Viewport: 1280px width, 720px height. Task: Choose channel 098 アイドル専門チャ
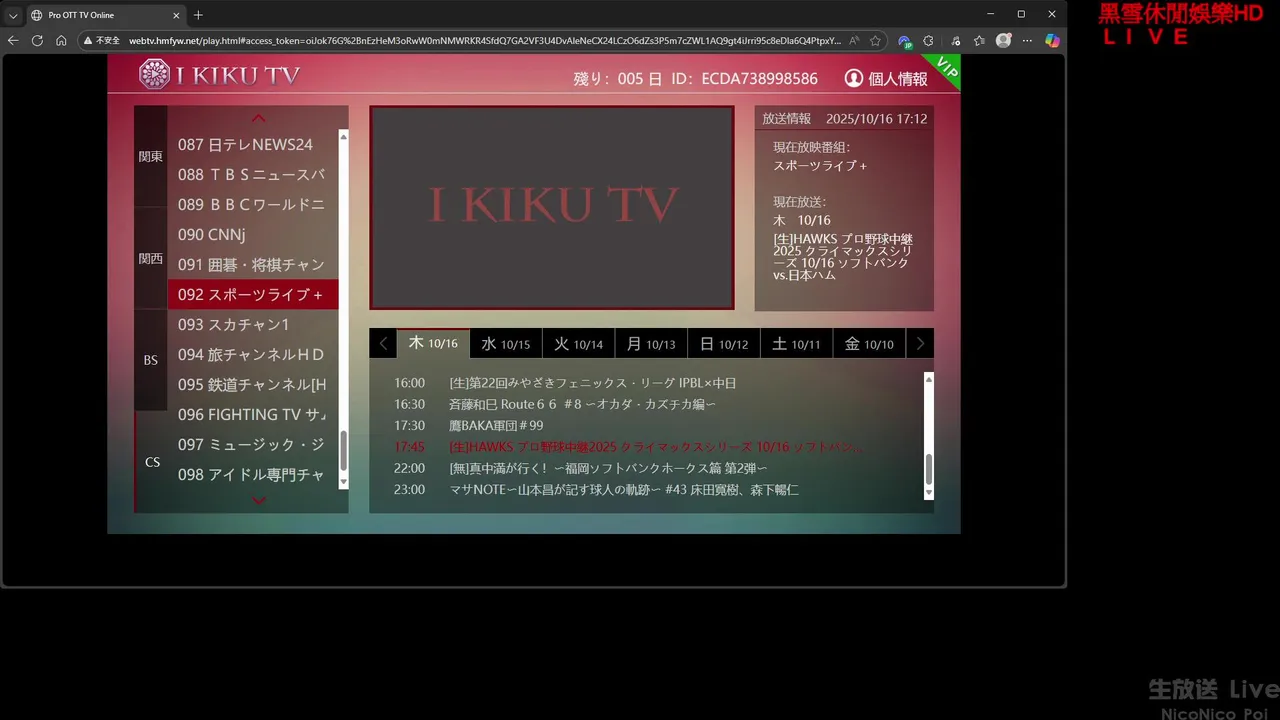pos(252,475)
